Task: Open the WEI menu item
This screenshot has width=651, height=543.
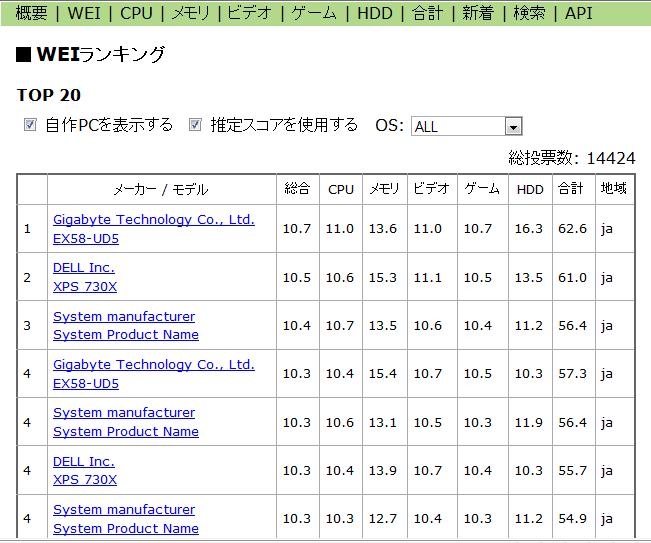Action: coord(84,13)
